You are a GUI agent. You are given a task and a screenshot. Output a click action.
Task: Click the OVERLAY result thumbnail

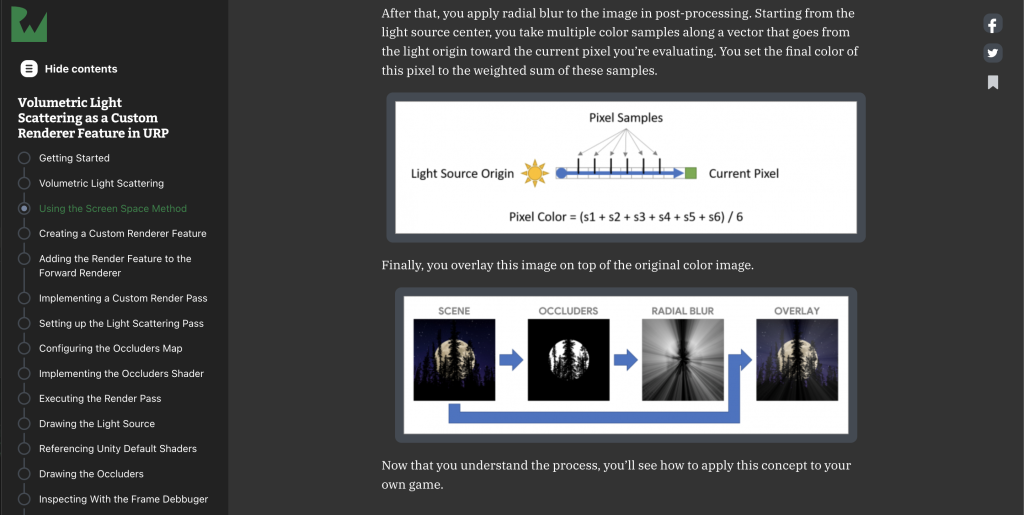pyautogui.click(x=797, y=360)
